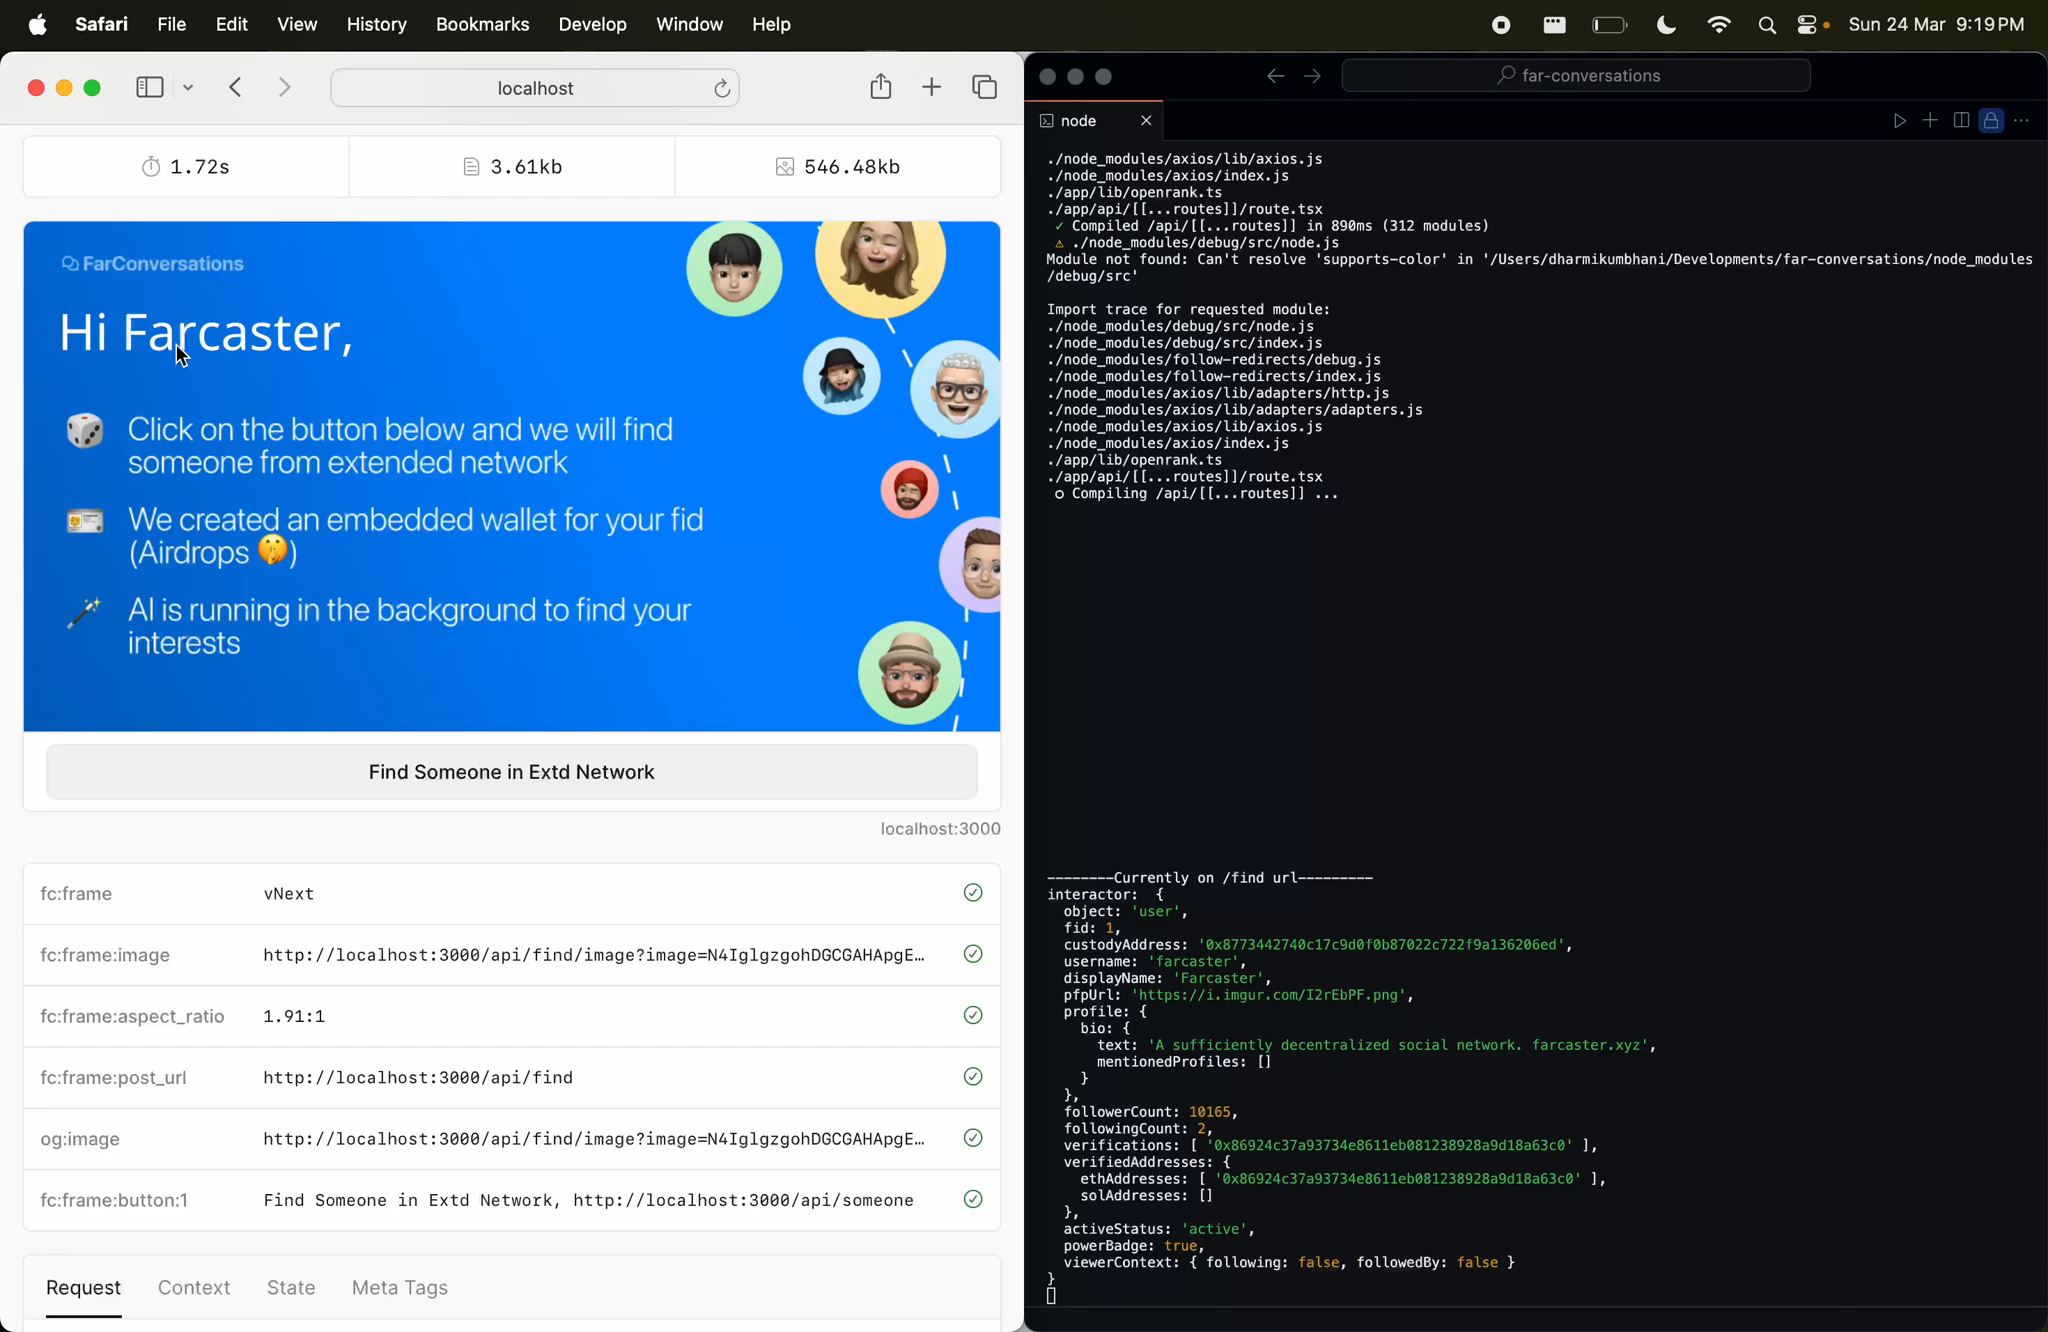Toggle the lock icon in terminal toolbar
Viewport: 2048px width, 1332px height.
pos(1992,121)
